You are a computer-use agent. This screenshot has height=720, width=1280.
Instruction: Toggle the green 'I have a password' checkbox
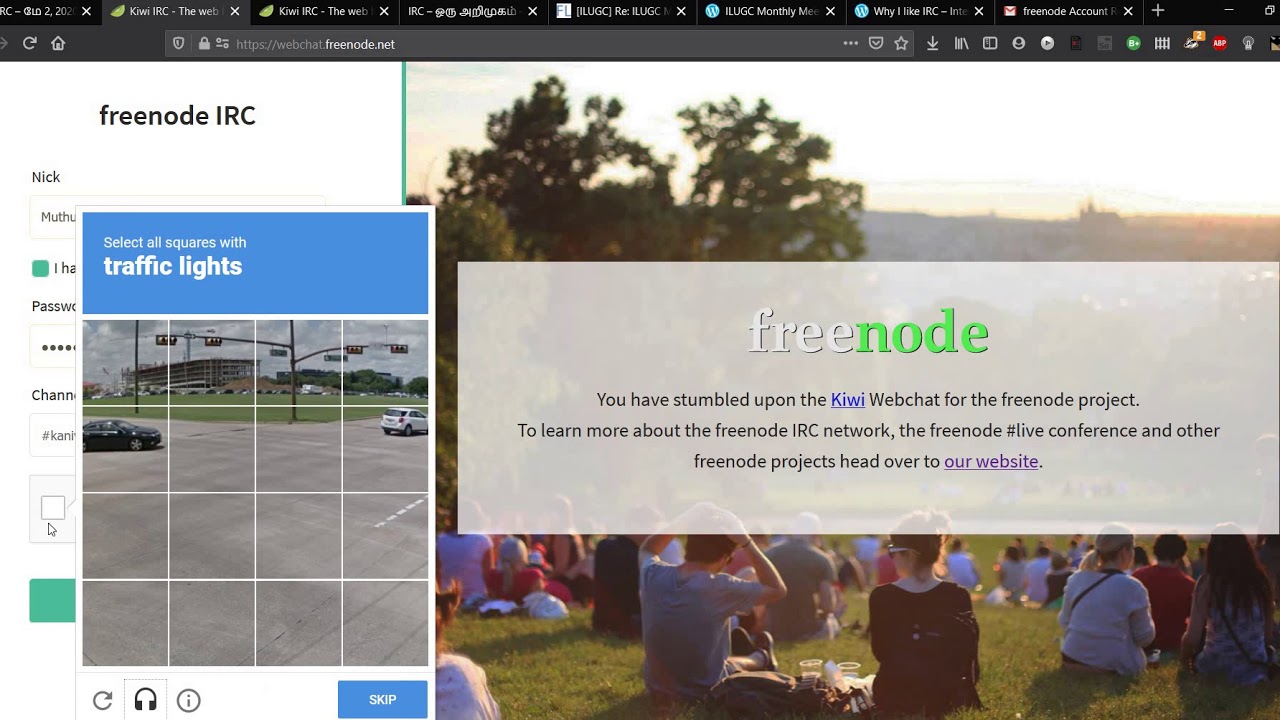pyautogui.click(x=40, y=268)
